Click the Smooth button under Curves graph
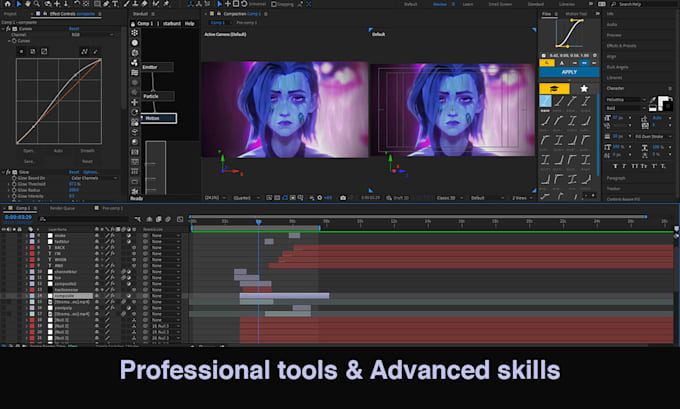Viewport: 680px width, 409px height. pos(87,151)
